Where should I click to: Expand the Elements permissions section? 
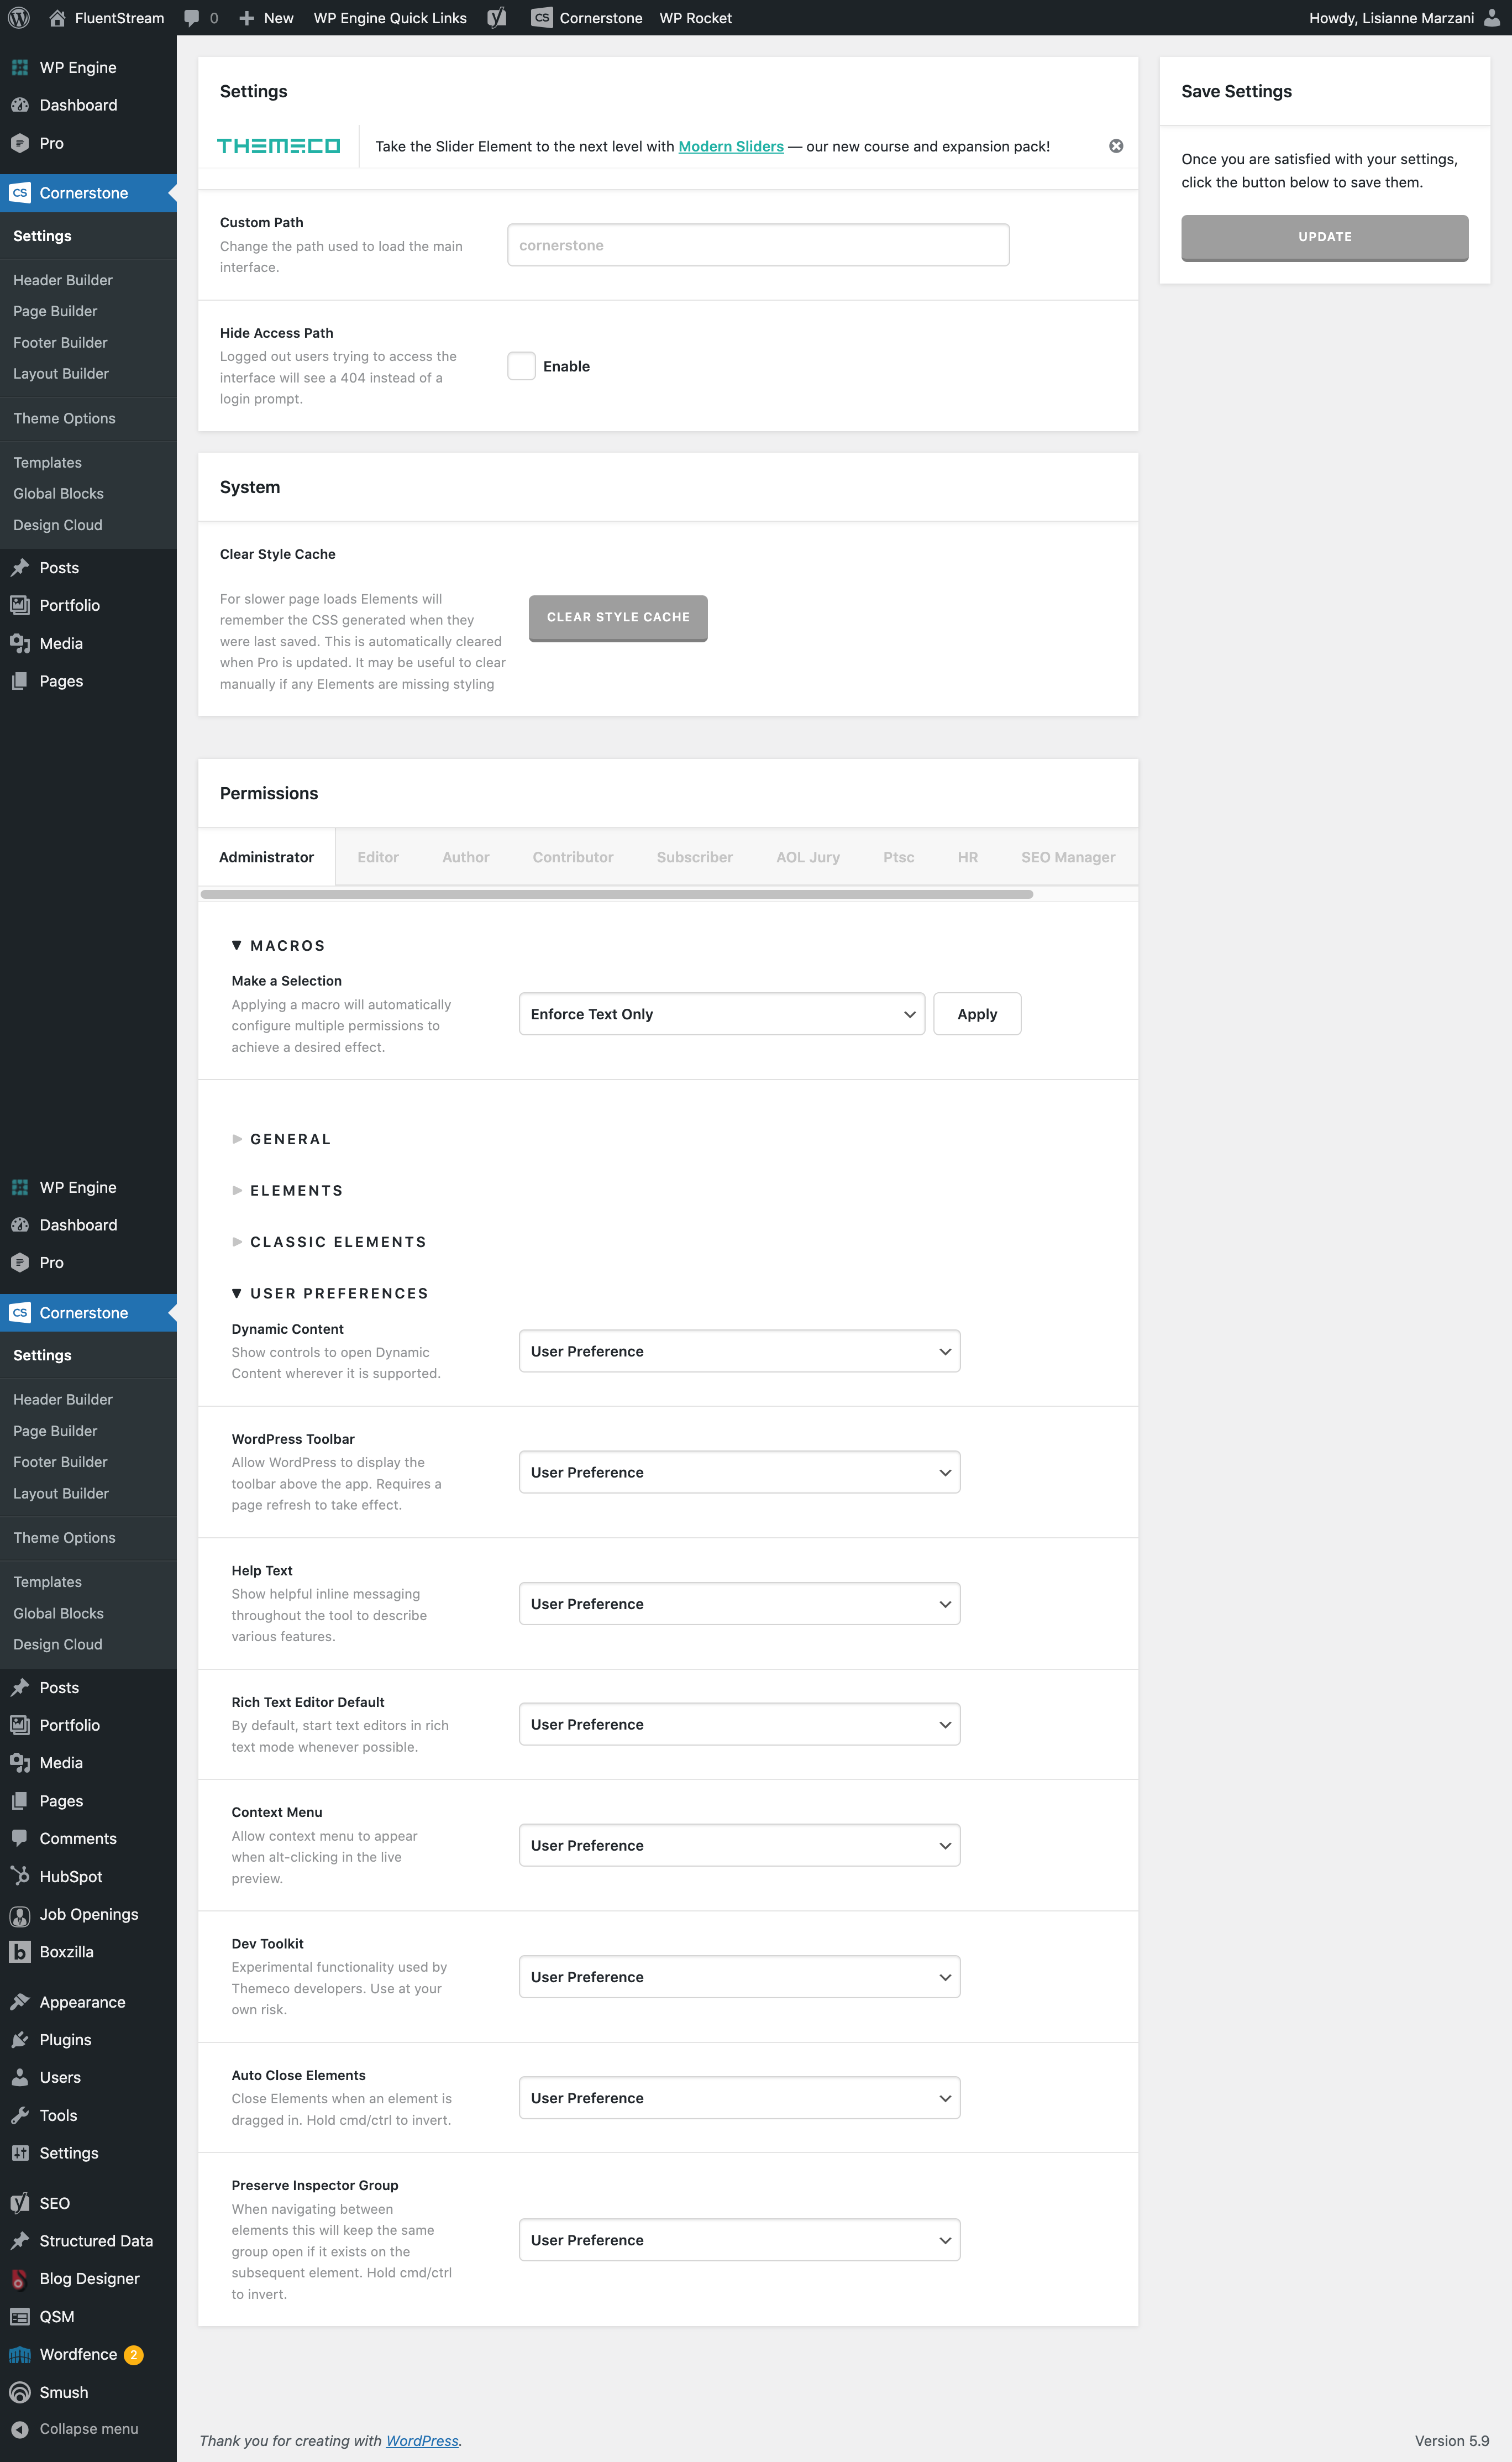point(287,1190)
